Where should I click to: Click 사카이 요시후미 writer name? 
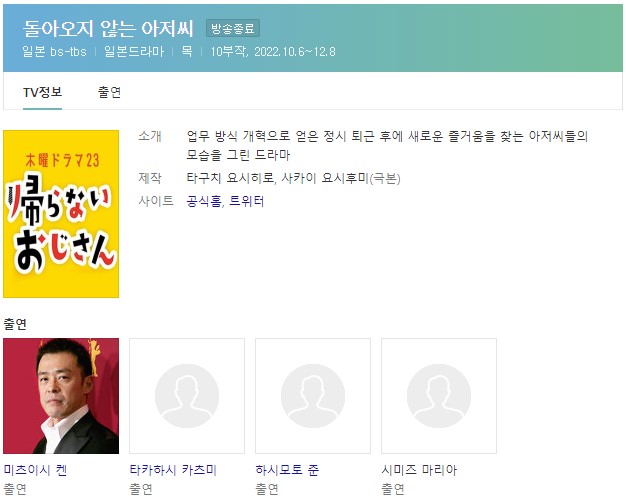(x=325, y=178)
